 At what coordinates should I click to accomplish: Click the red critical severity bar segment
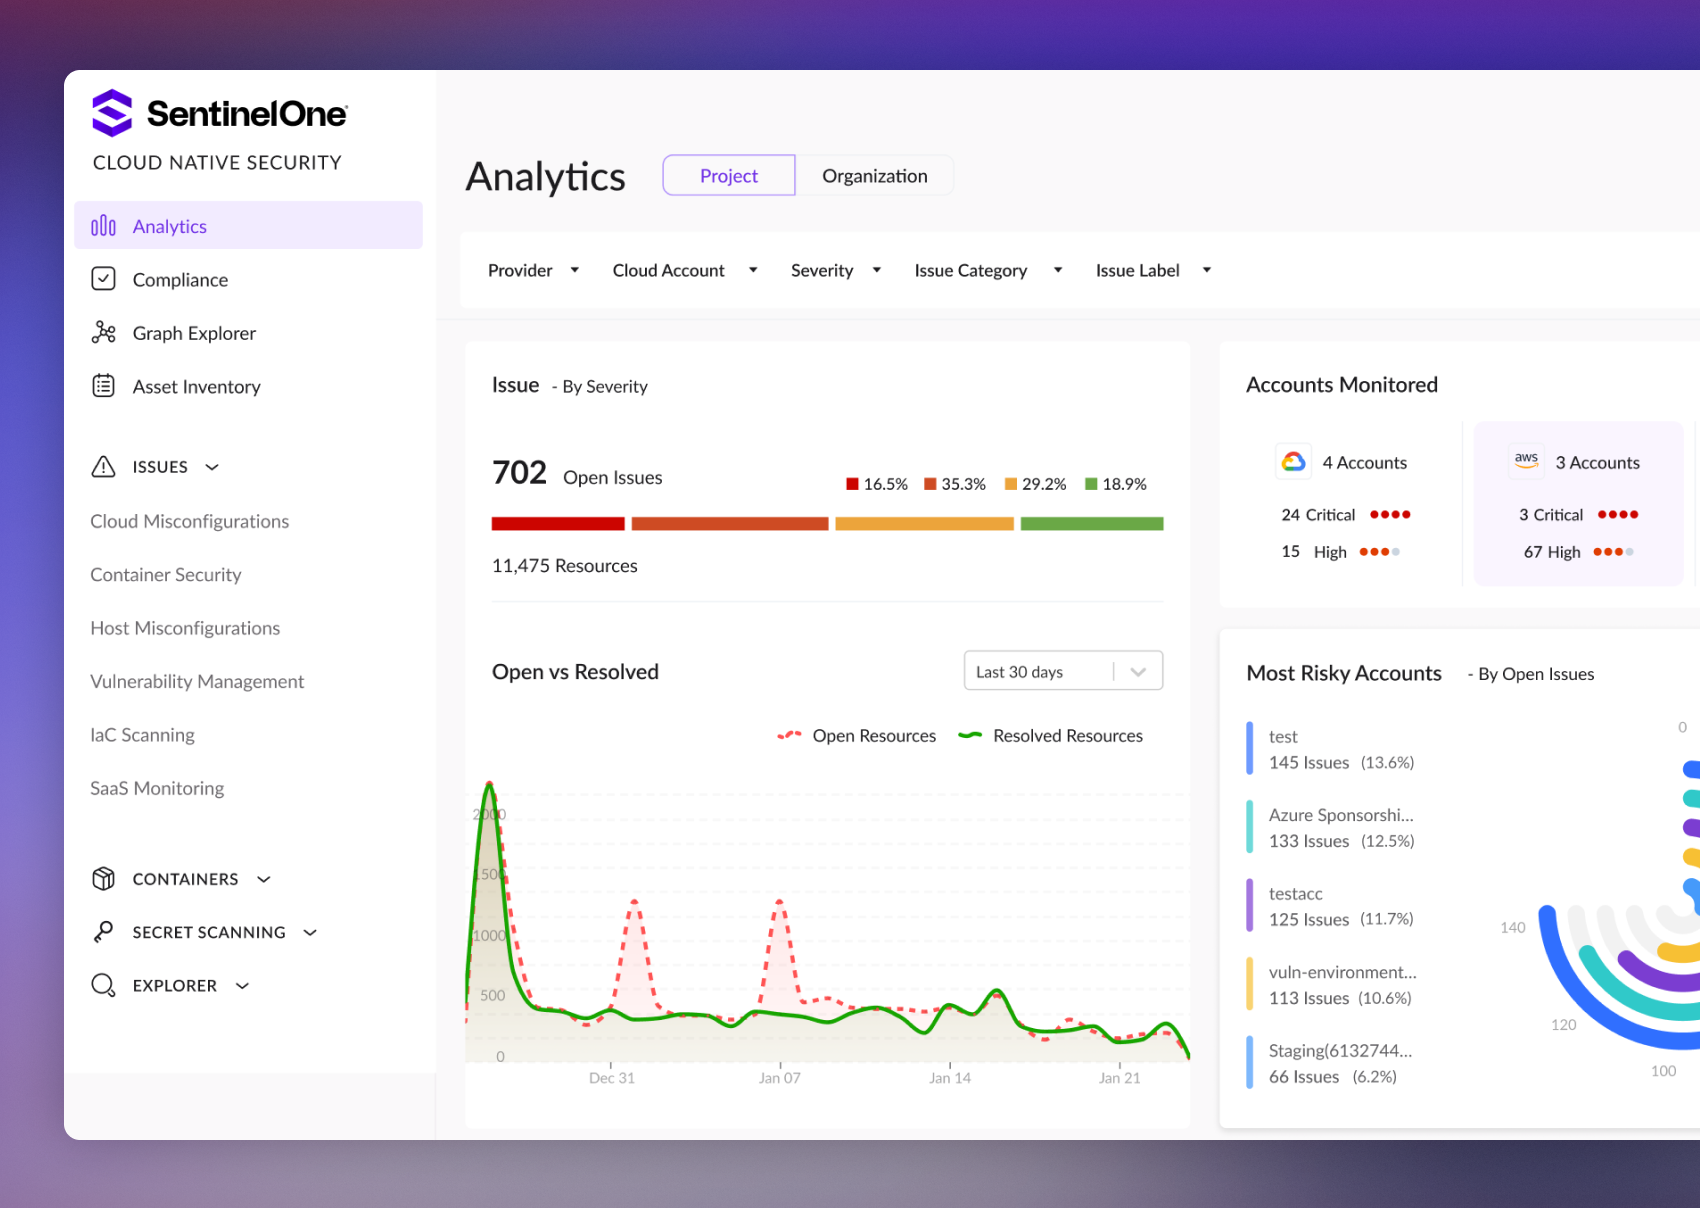point(558,524)
